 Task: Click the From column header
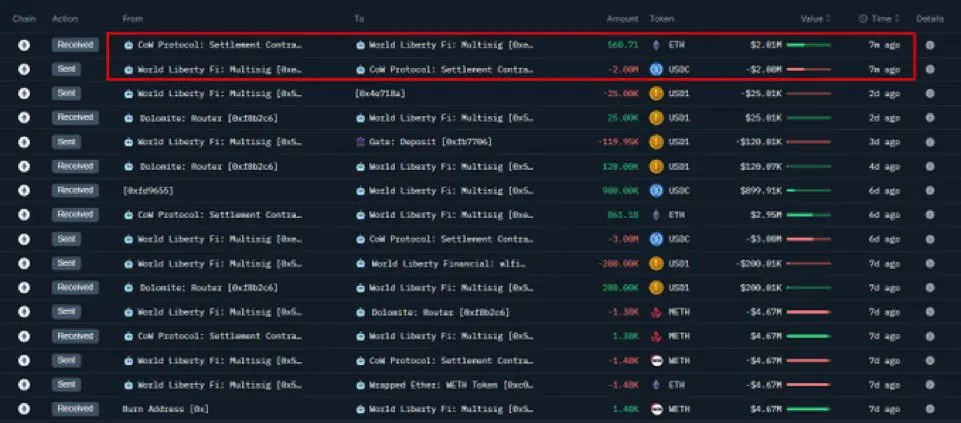click(x=132, y=19)
